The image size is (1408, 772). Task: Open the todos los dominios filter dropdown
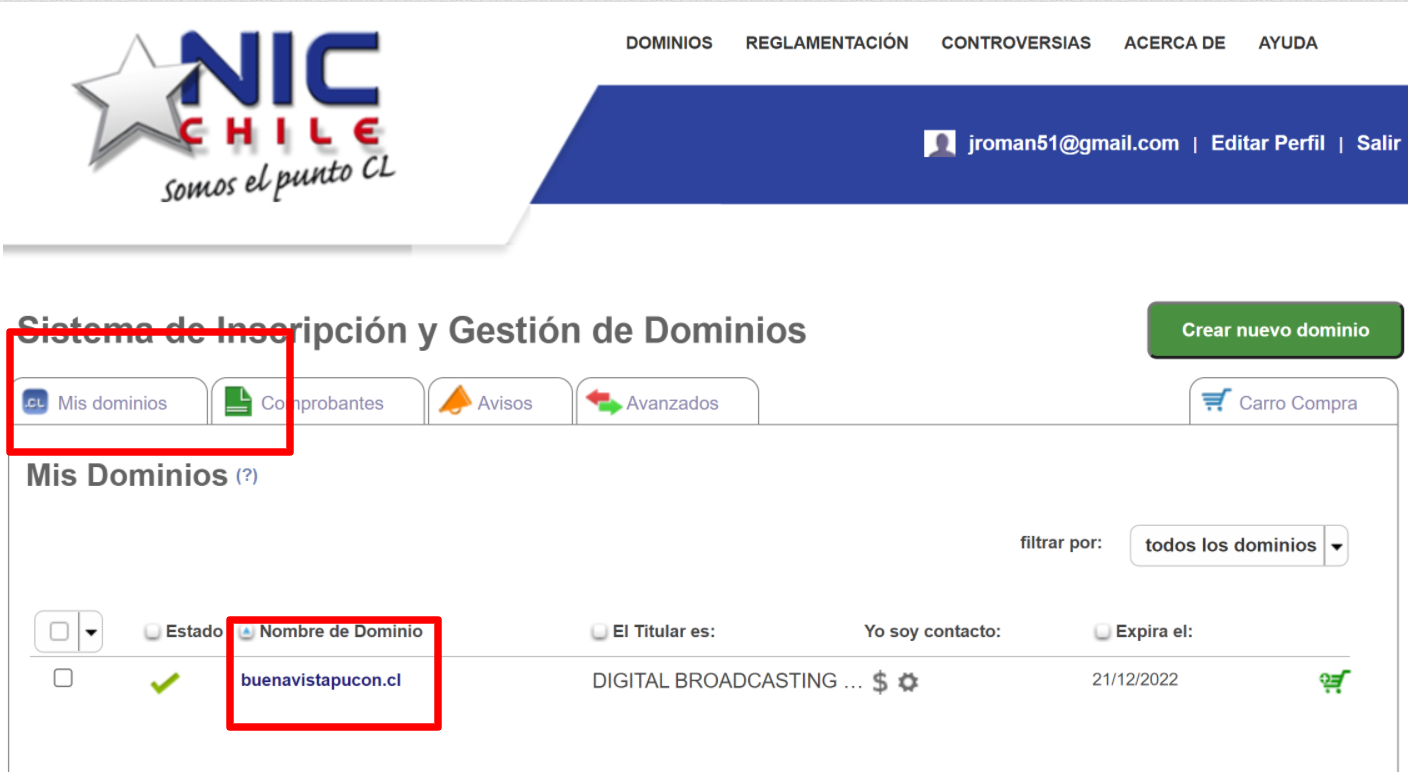pyautogui.click(x=1238, y=545)
